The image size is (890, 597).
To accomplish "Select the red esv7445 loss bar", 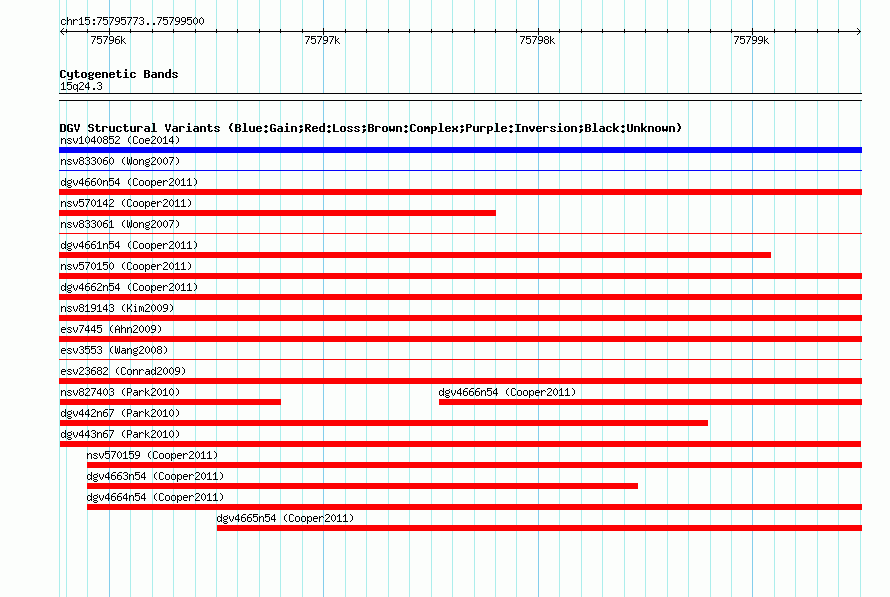I will pos(460,339).
